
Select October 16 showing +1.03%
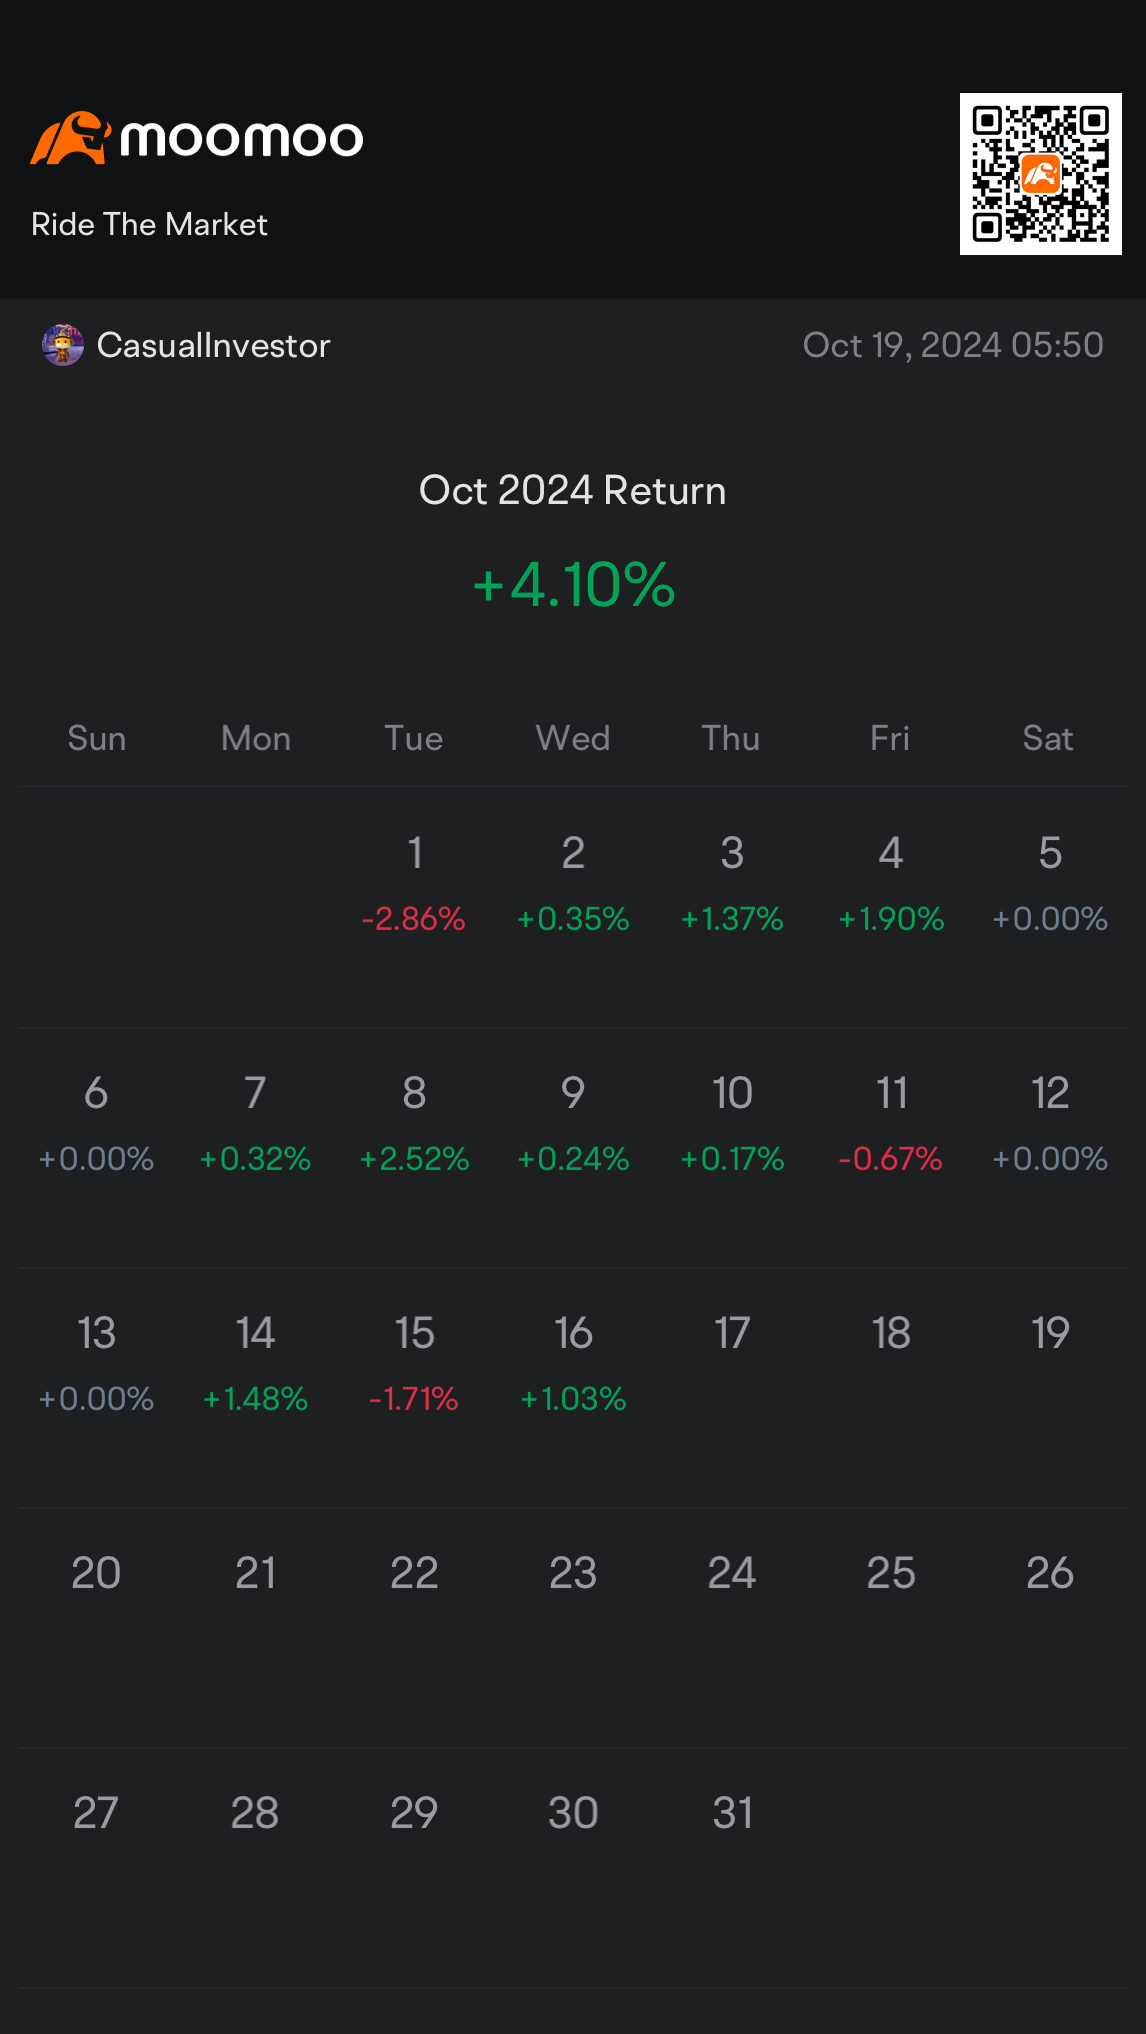(x=573, y=1364)
